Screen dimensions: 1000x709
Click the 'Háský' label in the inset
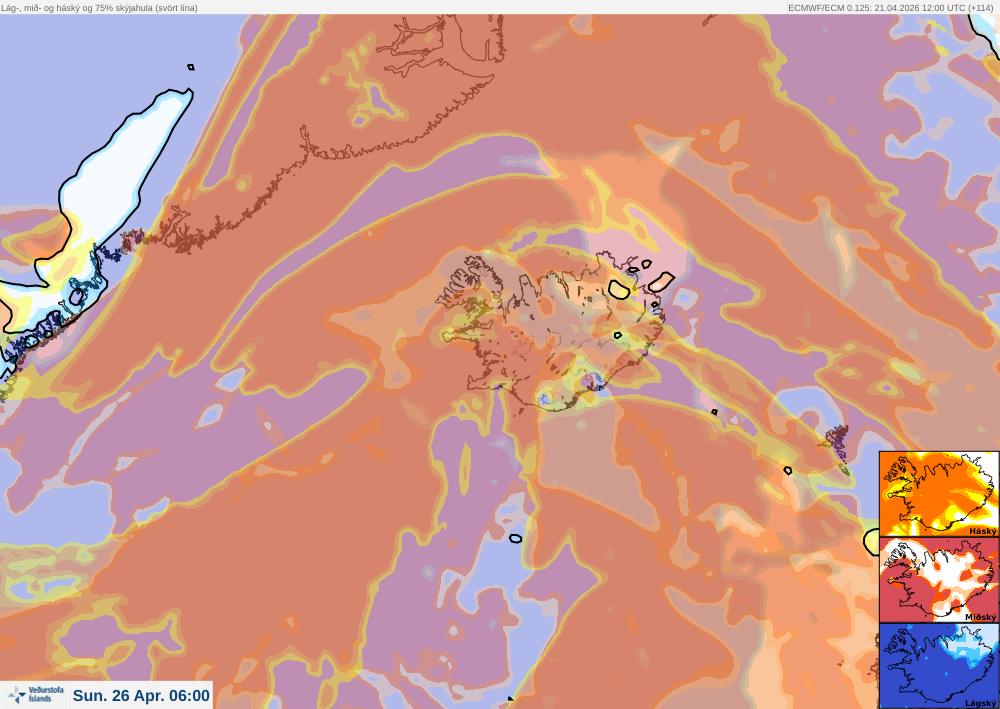[982, 530]
